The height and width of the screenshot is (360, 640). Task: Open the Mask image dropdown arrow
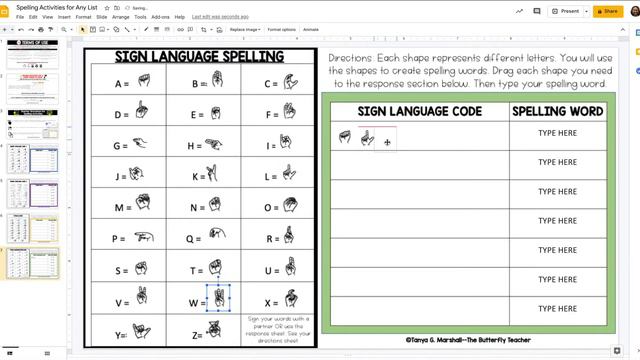(x=211, y=30)
